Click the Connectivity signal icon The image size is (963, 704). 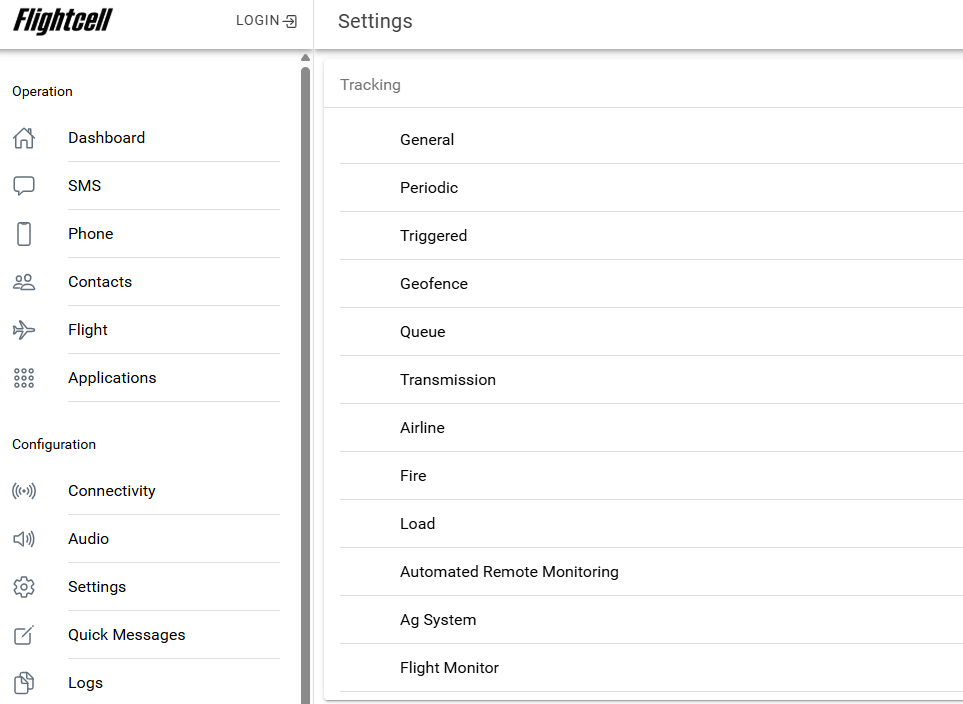(x=24, y=491)
